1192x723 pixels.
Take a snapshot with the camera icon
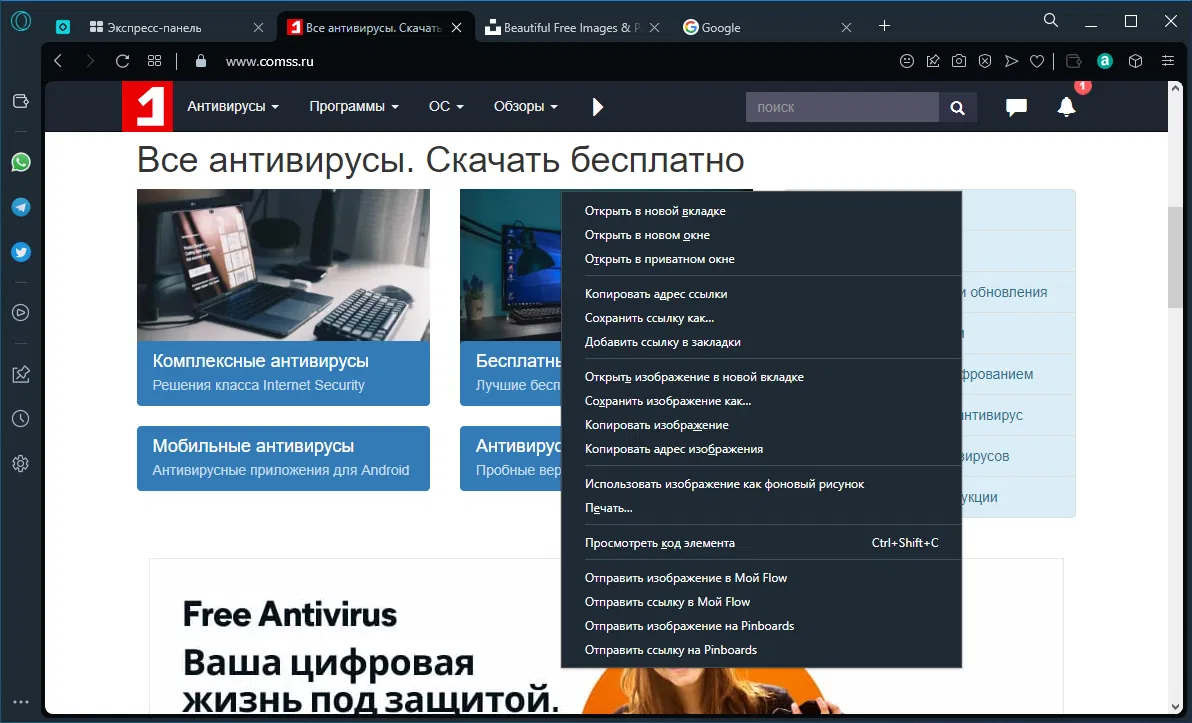click(959, 61)
